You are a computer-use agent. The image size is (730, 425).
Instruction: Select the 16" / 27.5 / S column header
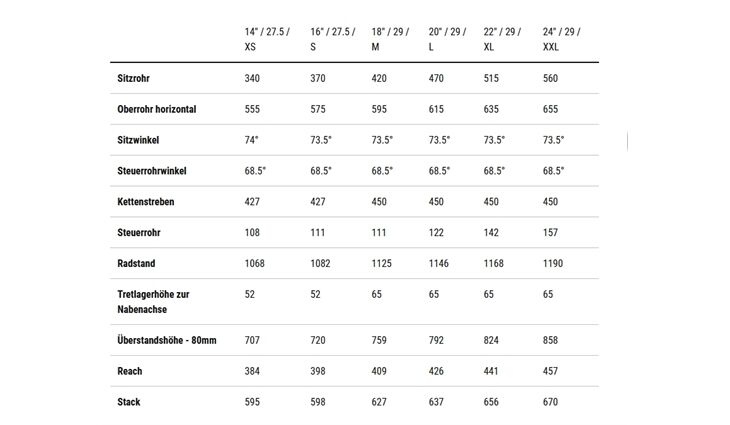[x=333, y=39]
